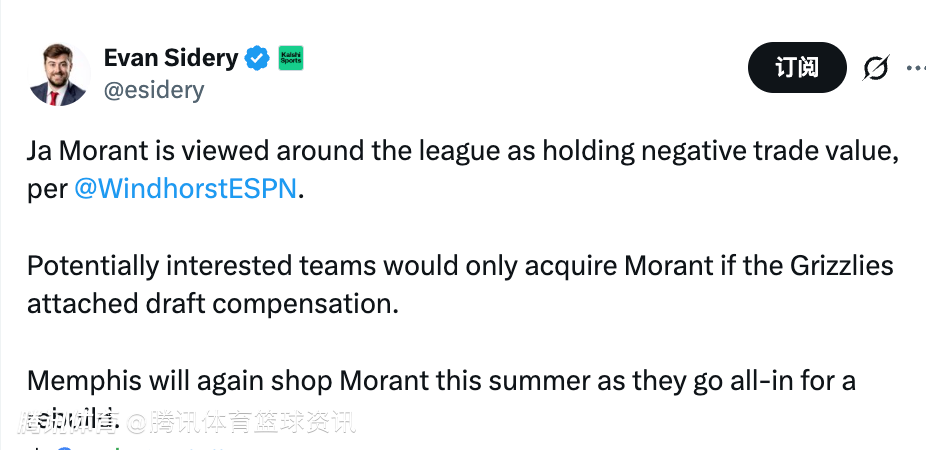Image resolution: width=926 pixels, height=450 pixels.
Task: Click the 腾讯体育篮球资讯 watermark text
Action: [253, 423]
